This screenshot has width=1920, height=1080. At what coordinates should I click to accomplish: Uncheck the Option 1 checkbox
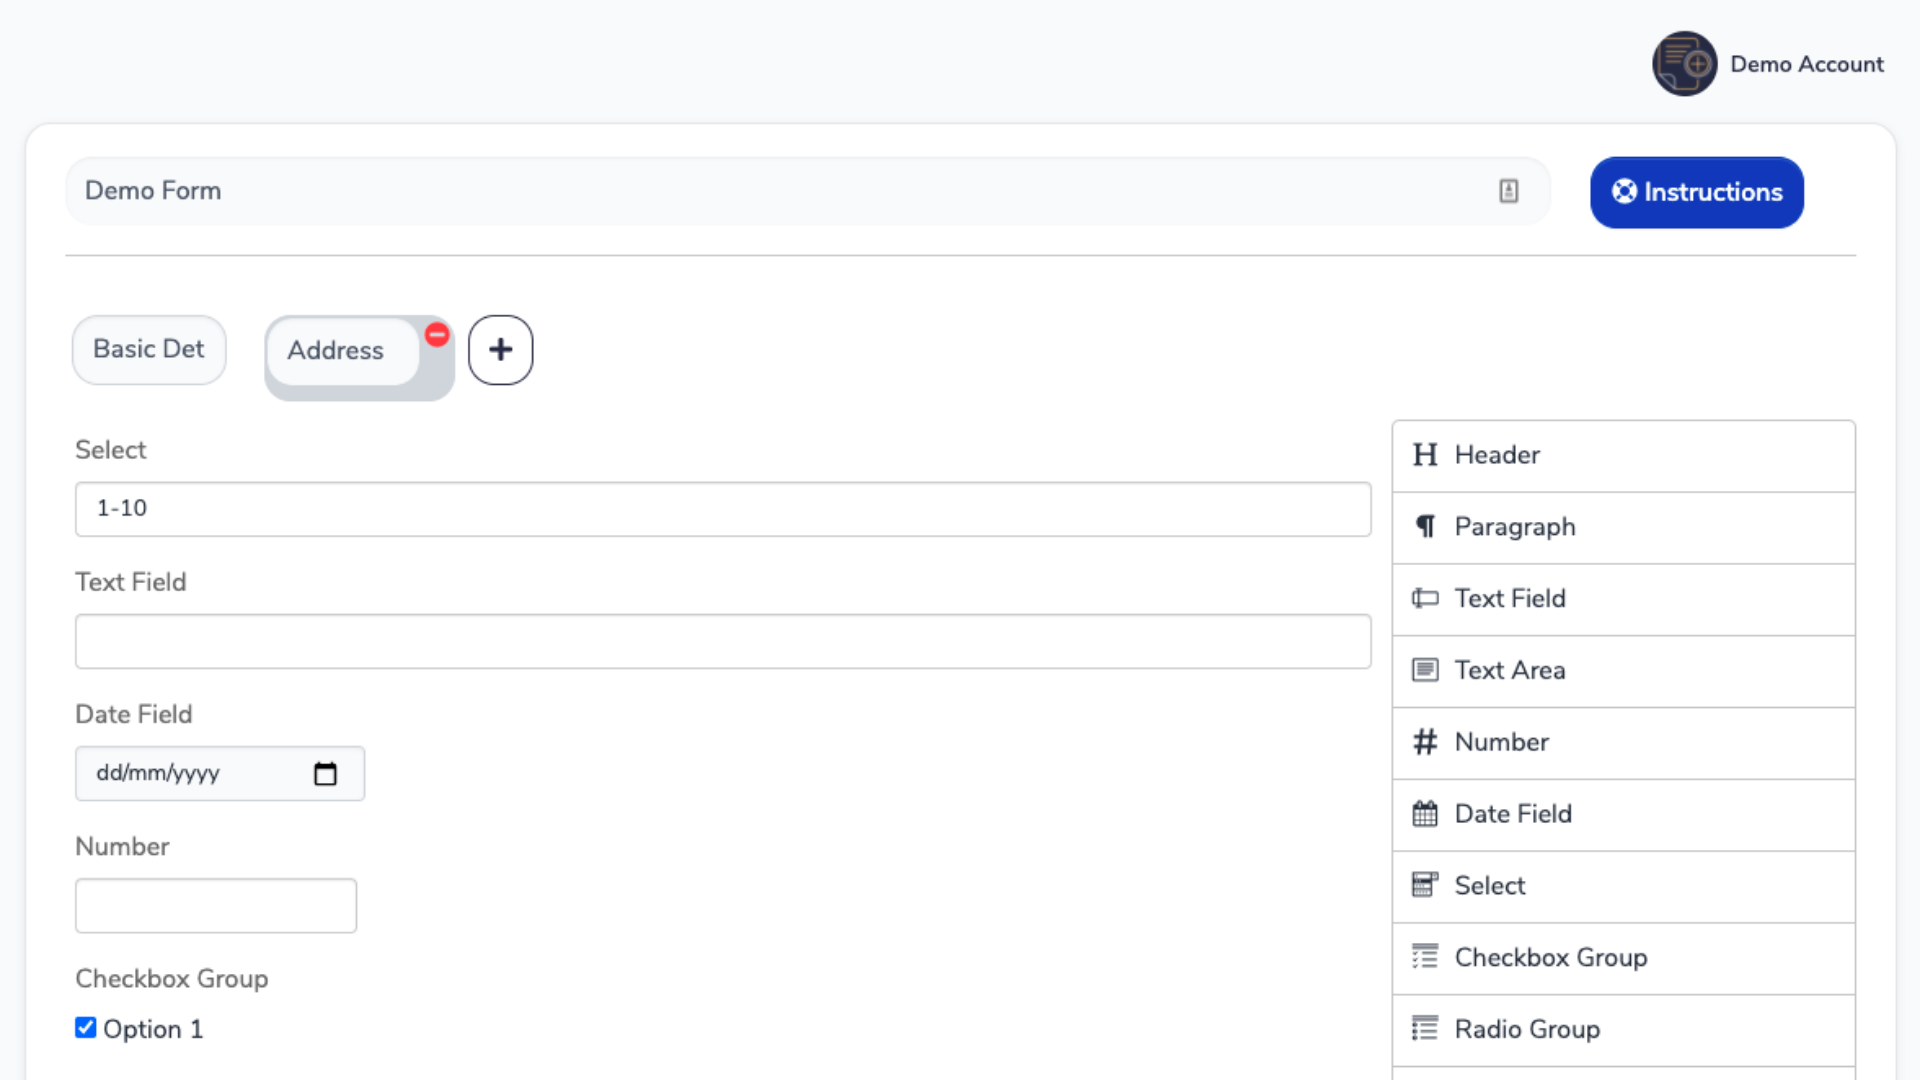tap(86, 1028)
